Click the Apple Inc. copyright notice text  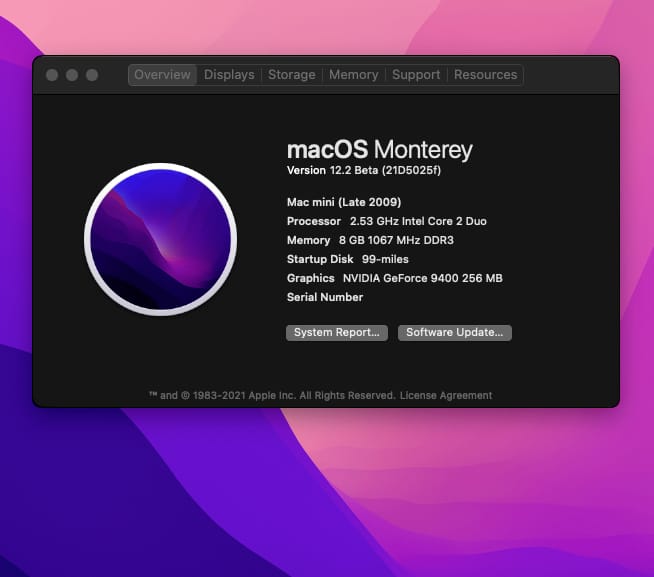pos(272,395)
